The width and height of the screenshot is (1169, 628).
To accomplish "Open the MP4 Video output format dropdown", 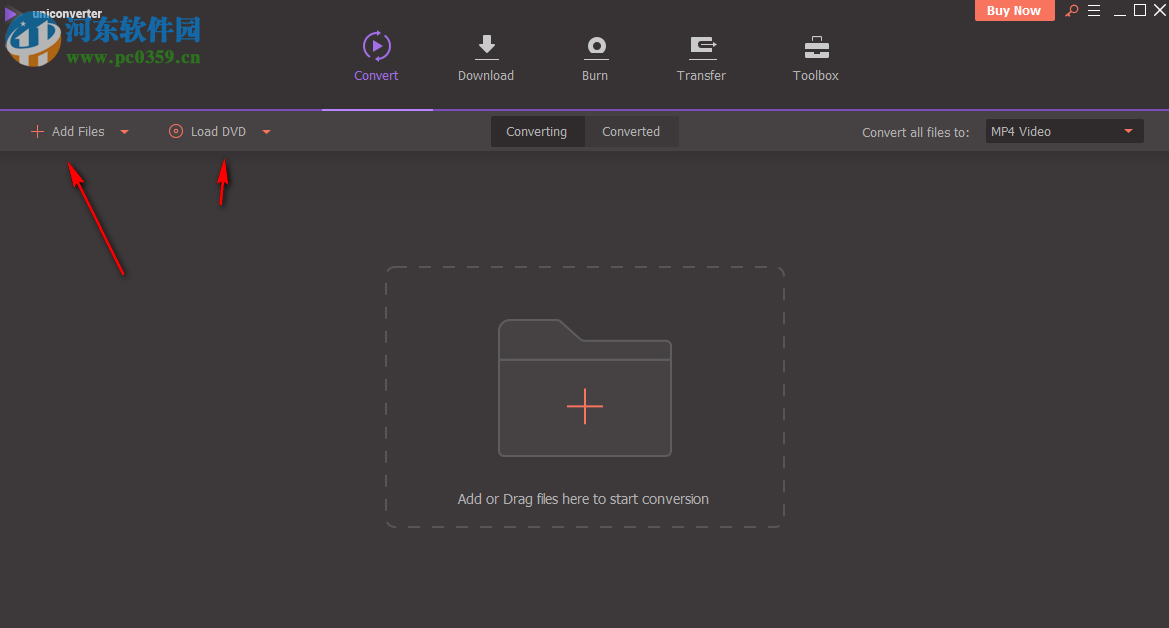I will (1064, 130).
